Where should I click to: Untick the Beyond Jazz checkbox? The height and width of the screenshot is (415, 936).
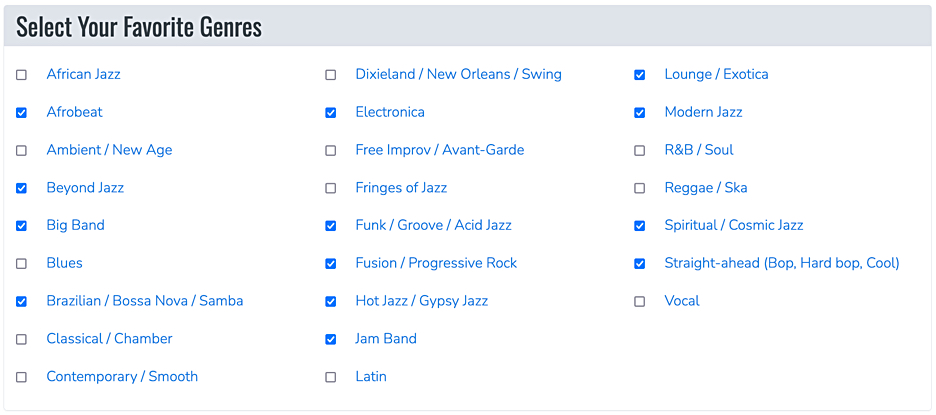coord(21,188)
